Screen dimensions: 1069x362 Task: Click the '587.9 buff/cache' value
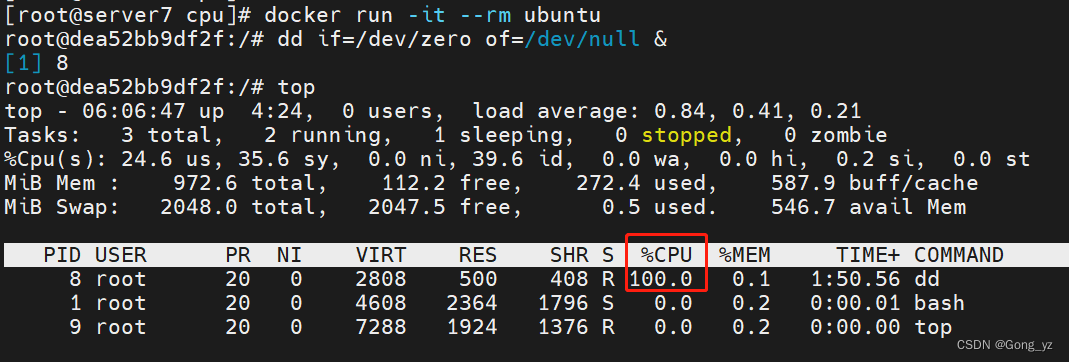click(875, 183)
